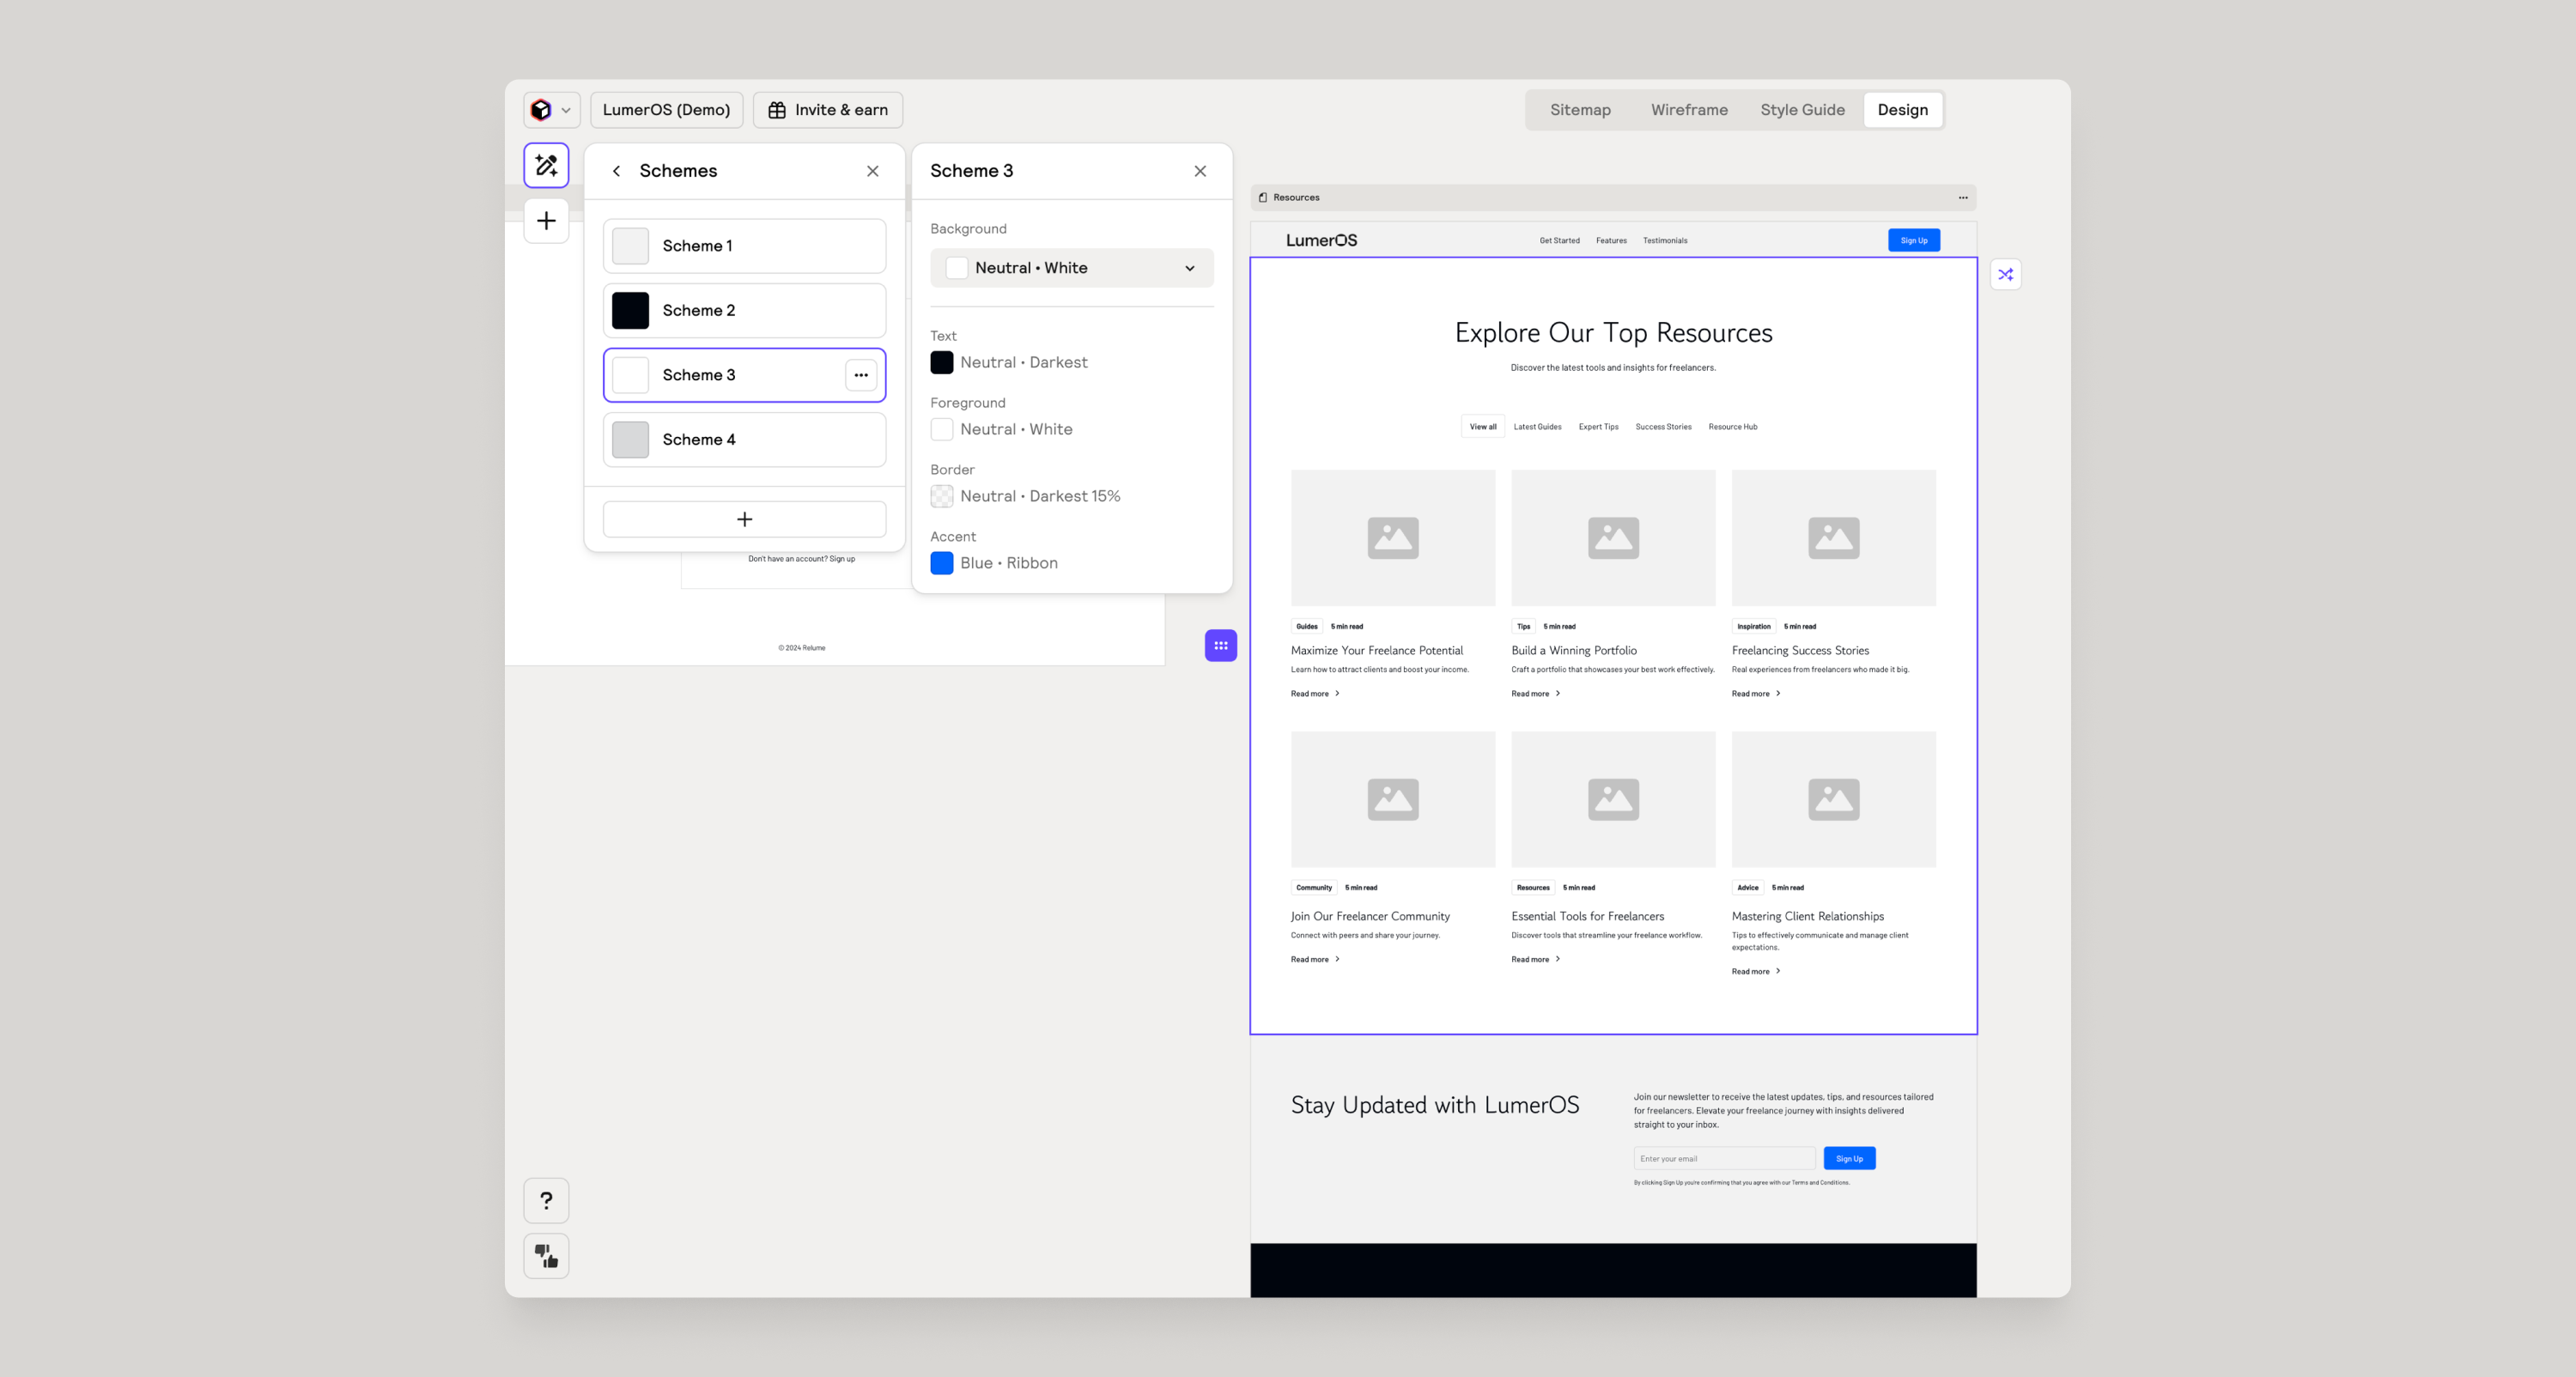Image resolution: width=2576 pixels, height=1377 pixels.
Task: Switch to the Wireframe tab
Action: 1688,110
